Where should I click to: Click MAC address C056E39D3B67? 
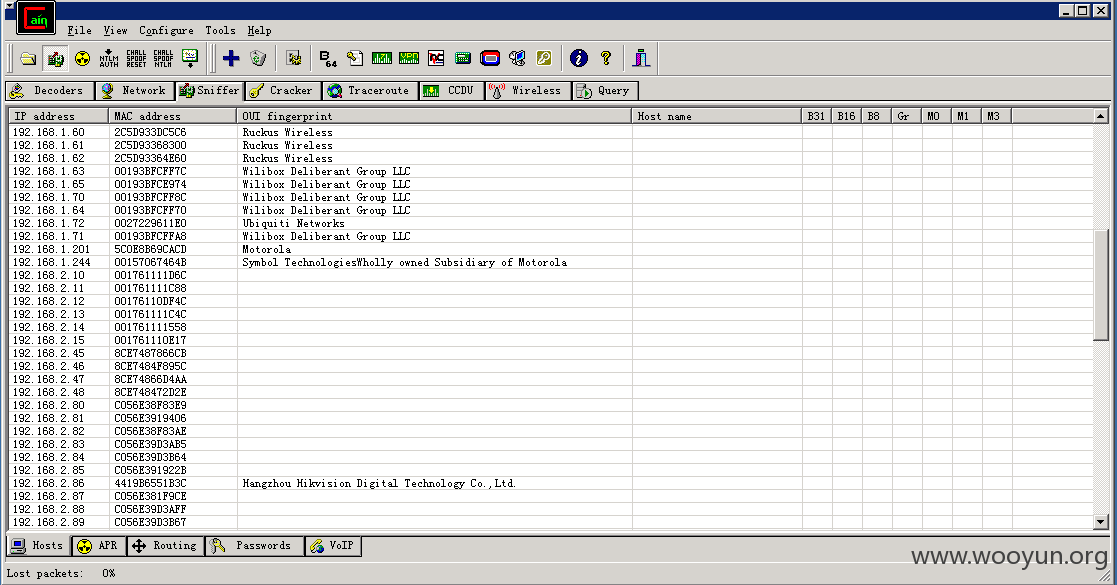150,522
